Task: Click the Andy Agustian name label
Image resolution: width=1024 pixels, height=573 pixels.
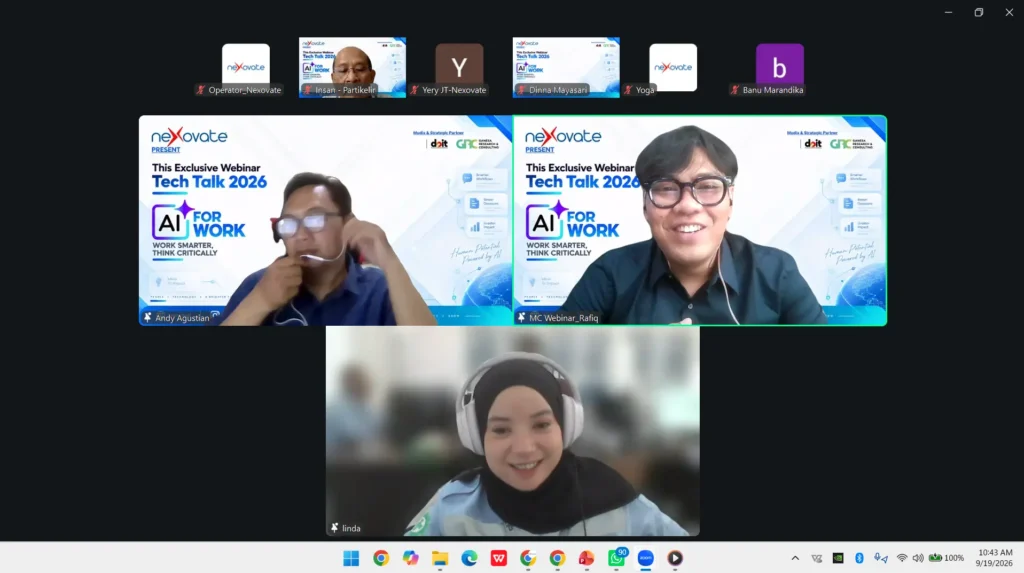Action: click(182, 318)
